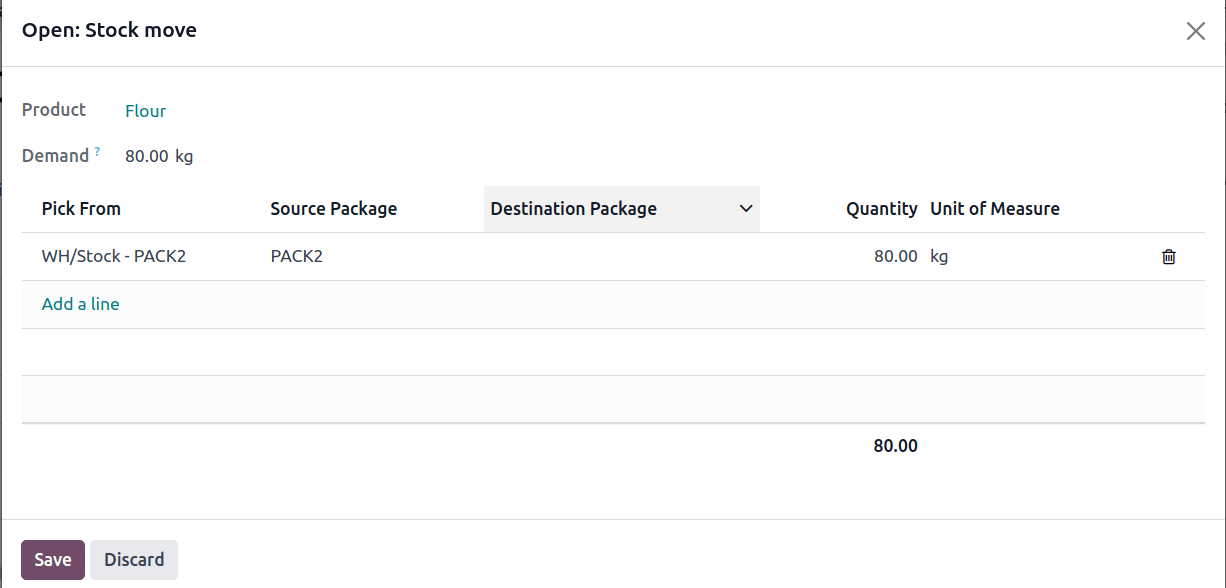Viewport: 1226px width, 588px height.
Task: Click Add a line
Action: [80, 303]
